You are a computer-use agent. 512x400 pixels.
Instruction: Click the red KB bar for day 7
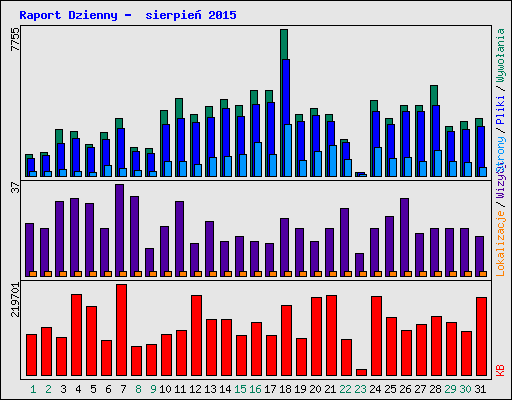122,330
